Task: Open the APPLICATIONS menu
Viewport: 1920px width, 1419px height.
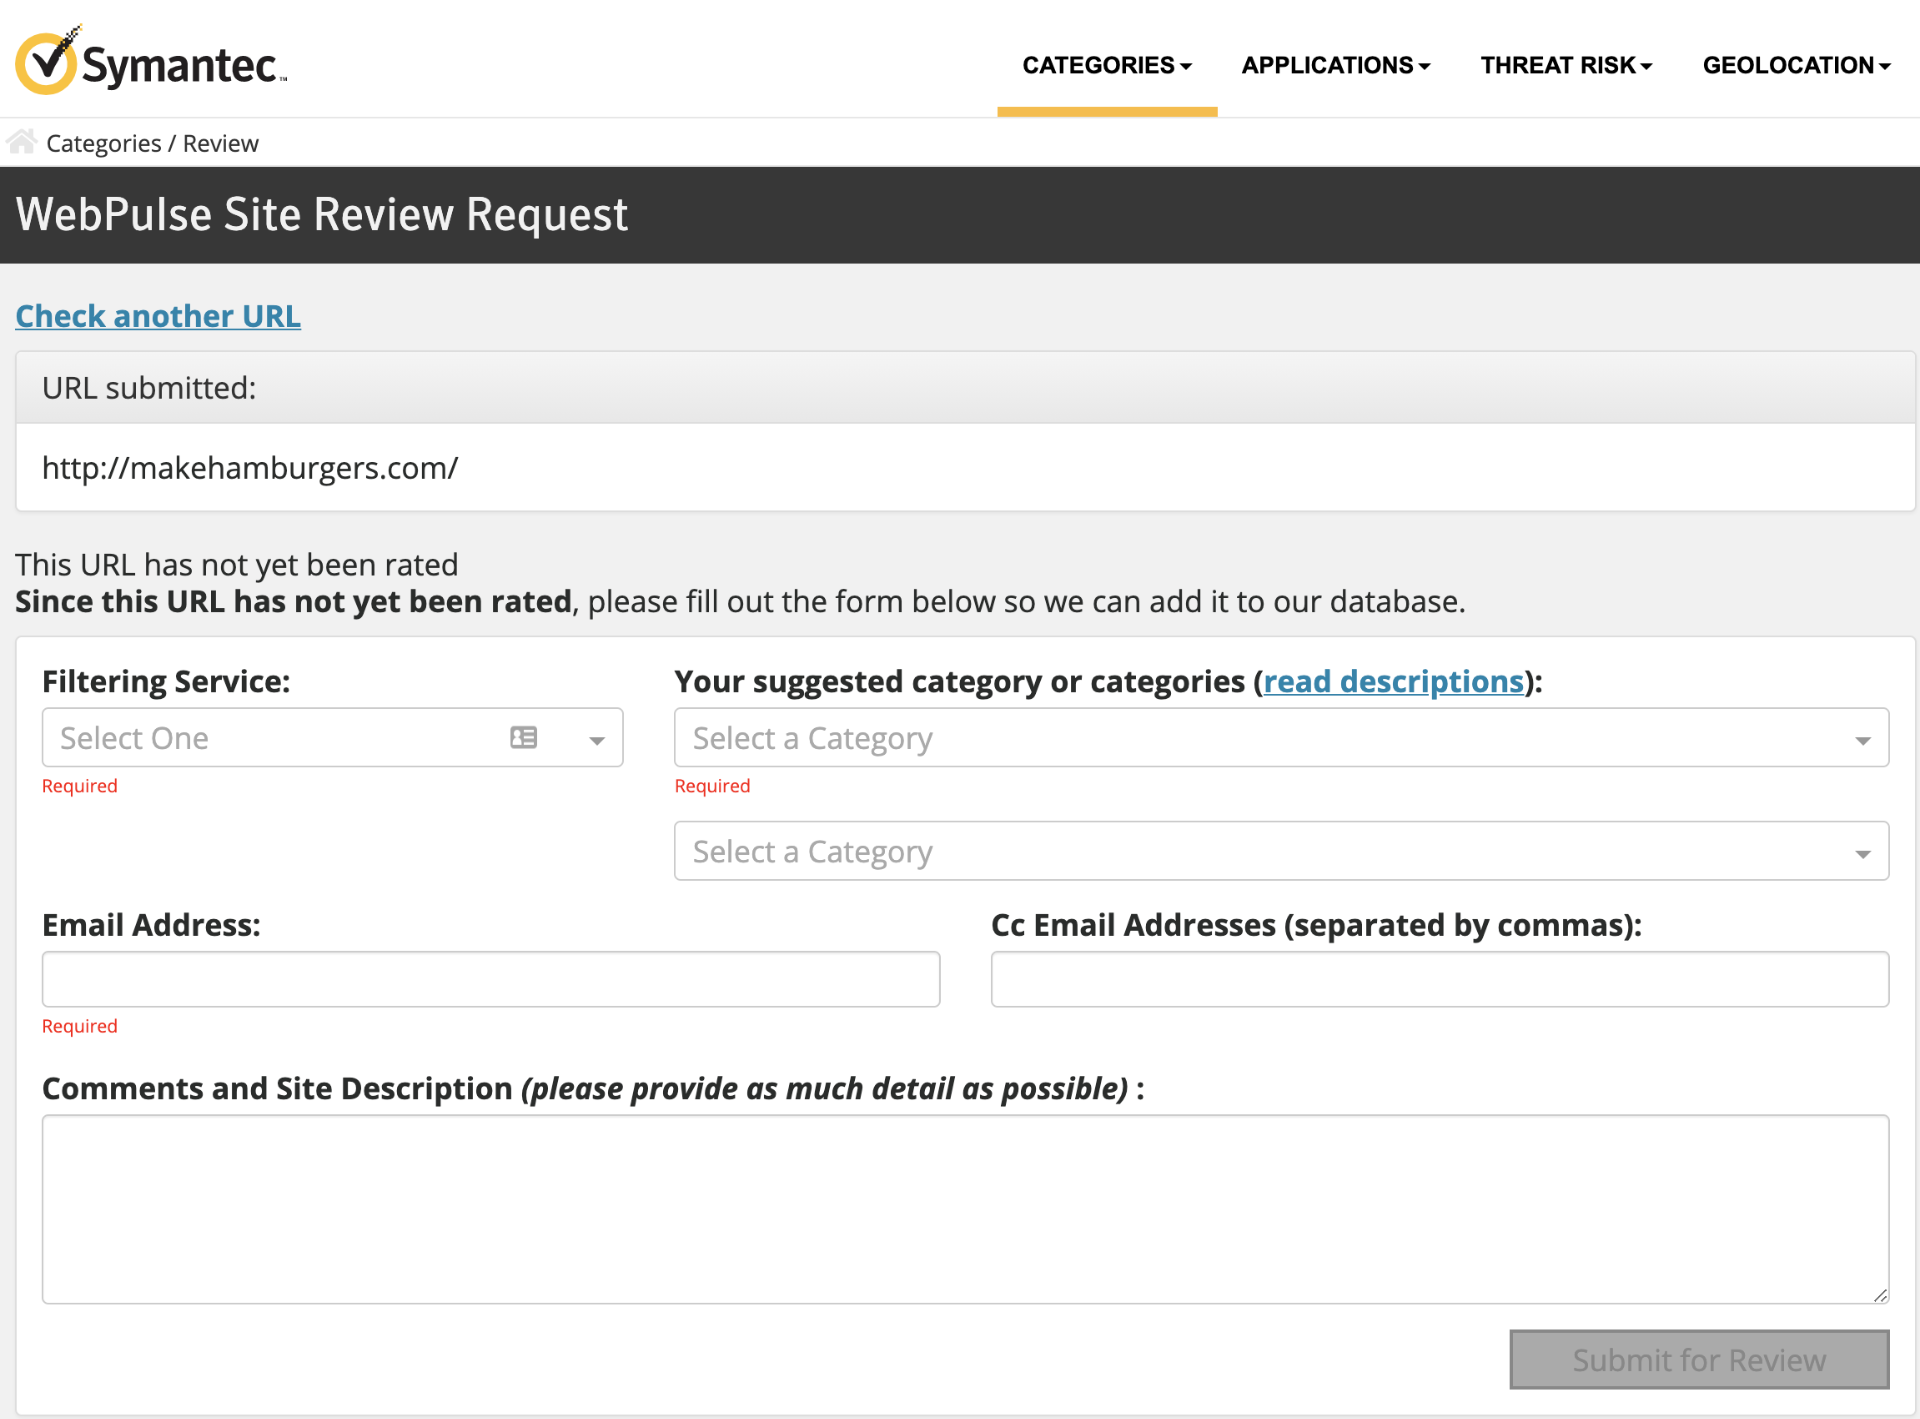Action: 1336,65
